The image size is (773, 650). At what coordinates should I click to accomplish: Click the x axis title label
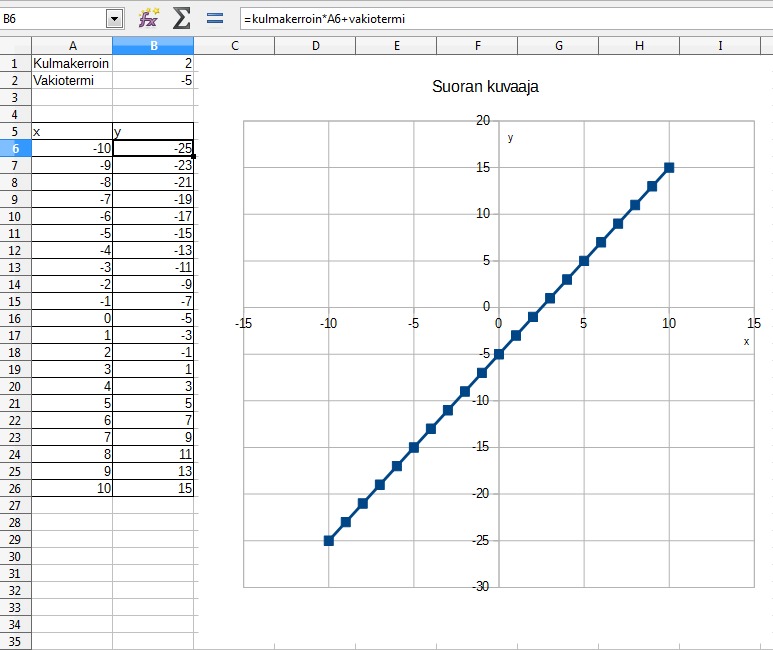coord(746,341)
